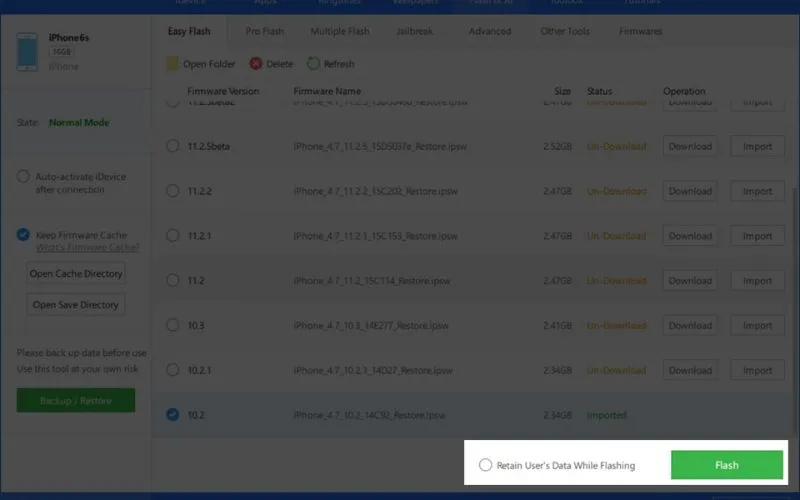This screenshot has width=800, height=500.
Task: Open the Jailbreak tab
Action: pyautogui.click(x=414, y=31)
